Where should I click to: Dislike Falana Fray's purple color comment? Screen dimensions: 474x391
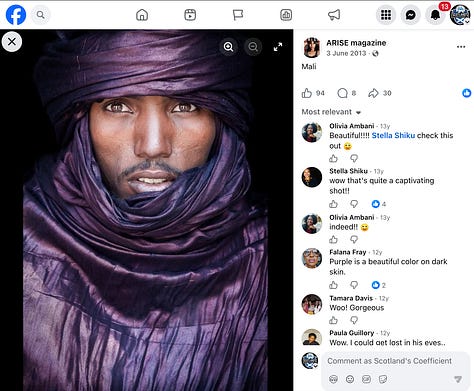(354, 285)
